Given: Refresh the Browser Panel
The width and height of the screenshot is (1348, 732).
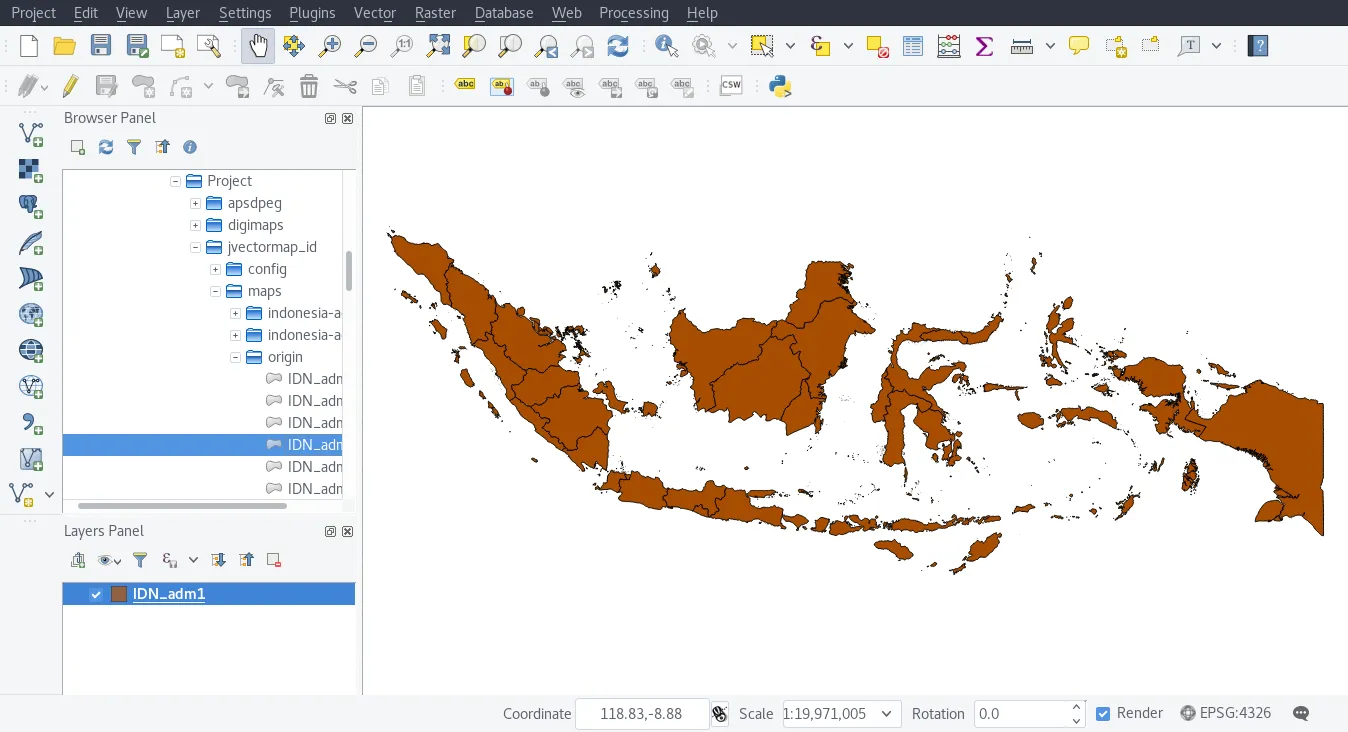Looking at the screenshot, I should (105, 147).
